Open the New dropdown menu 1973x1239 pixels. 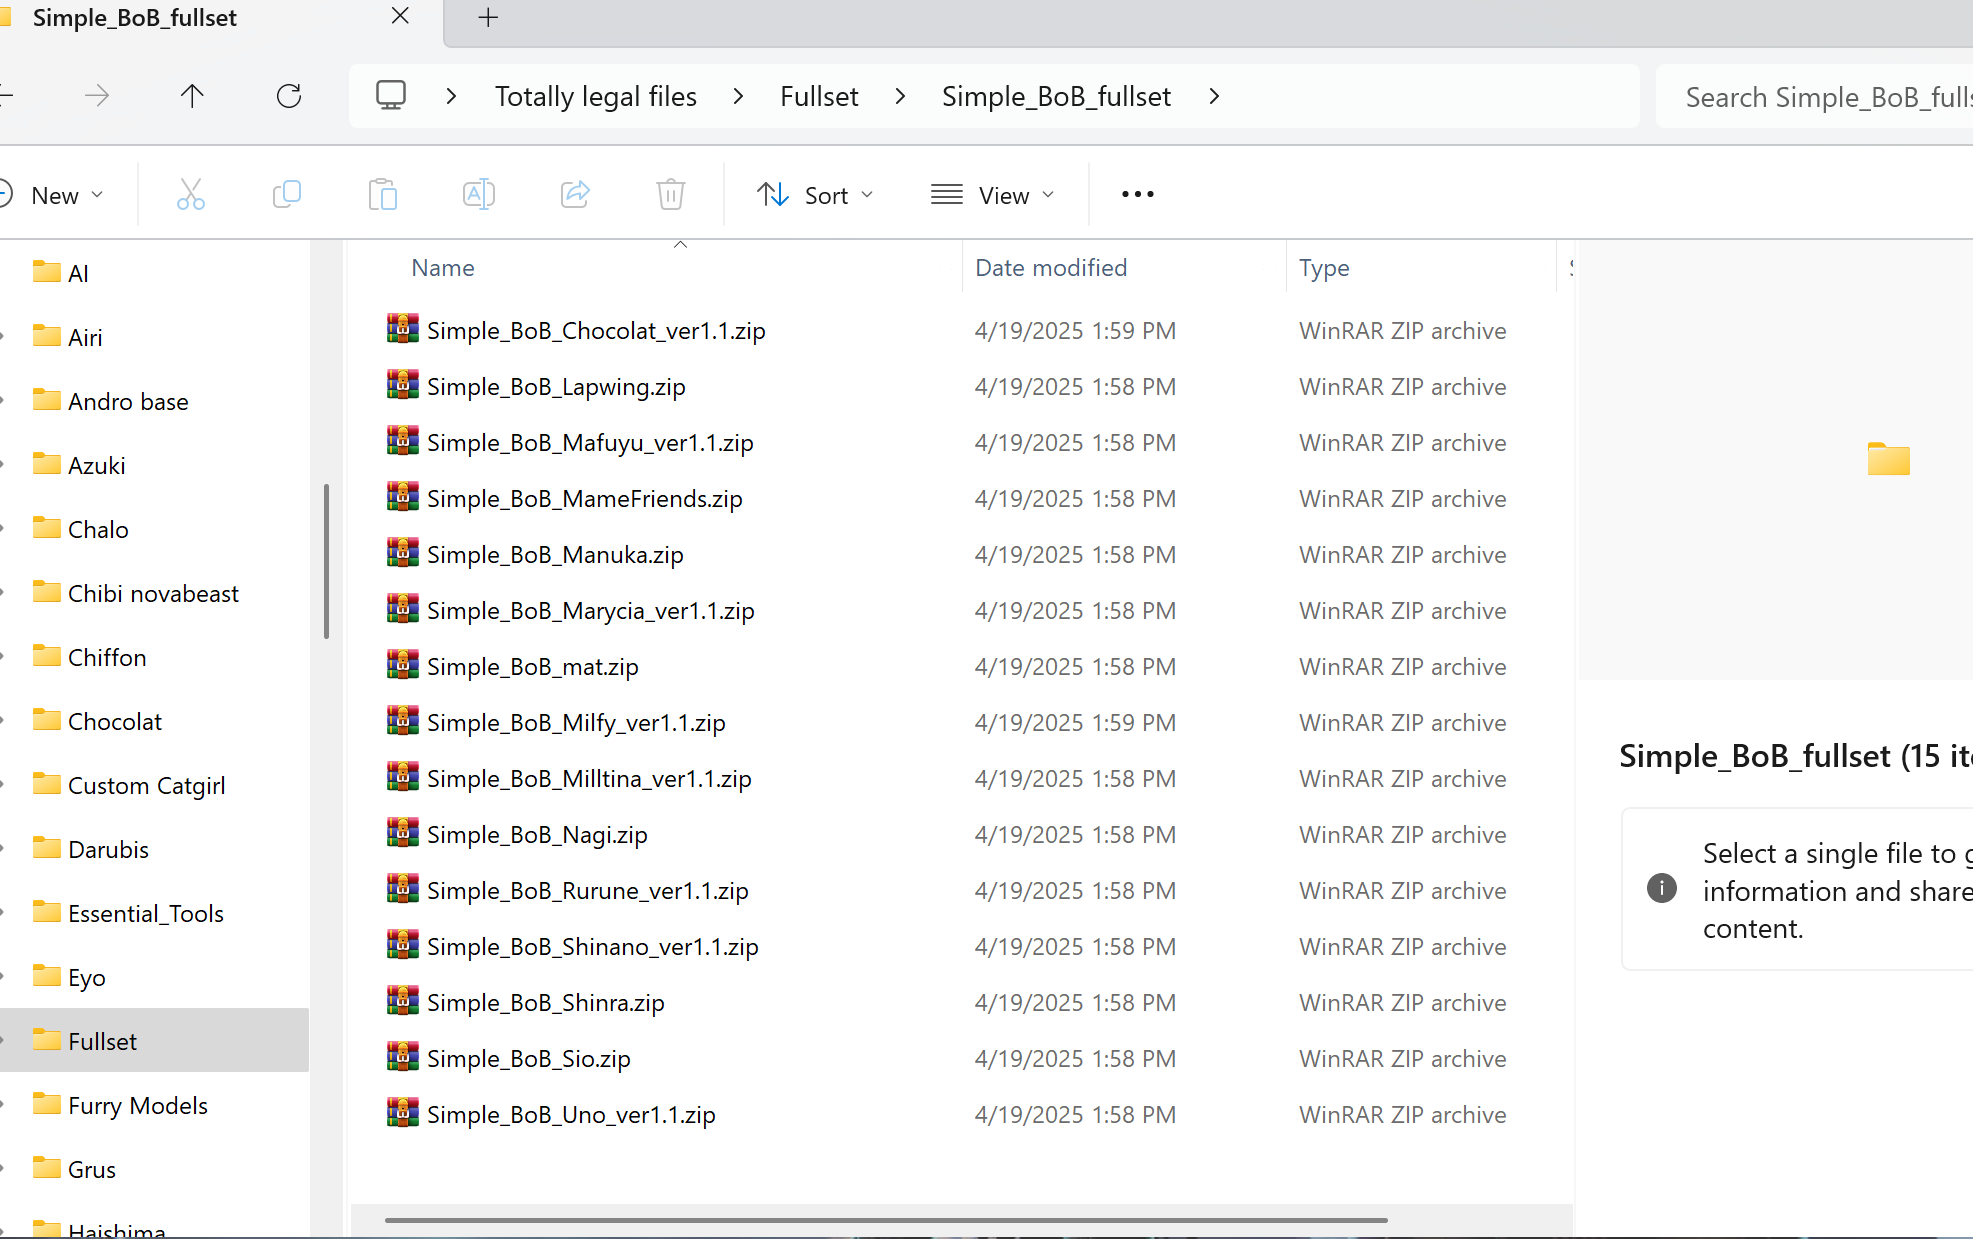tap(55, 195)
